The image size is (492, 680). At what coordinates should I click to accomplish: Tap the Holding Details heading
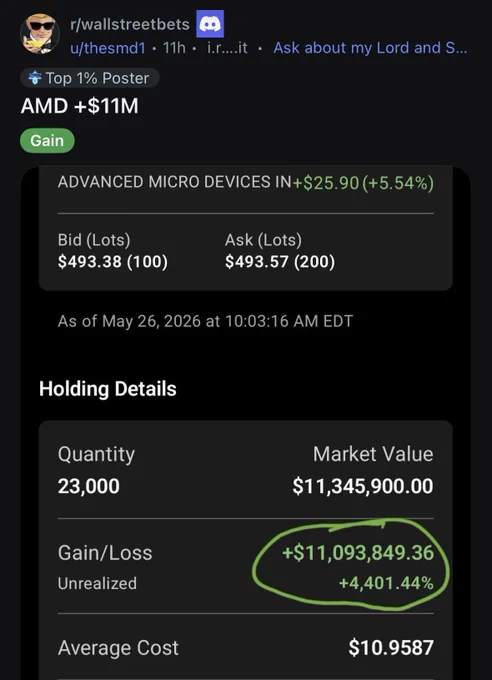tap(108, 389)
